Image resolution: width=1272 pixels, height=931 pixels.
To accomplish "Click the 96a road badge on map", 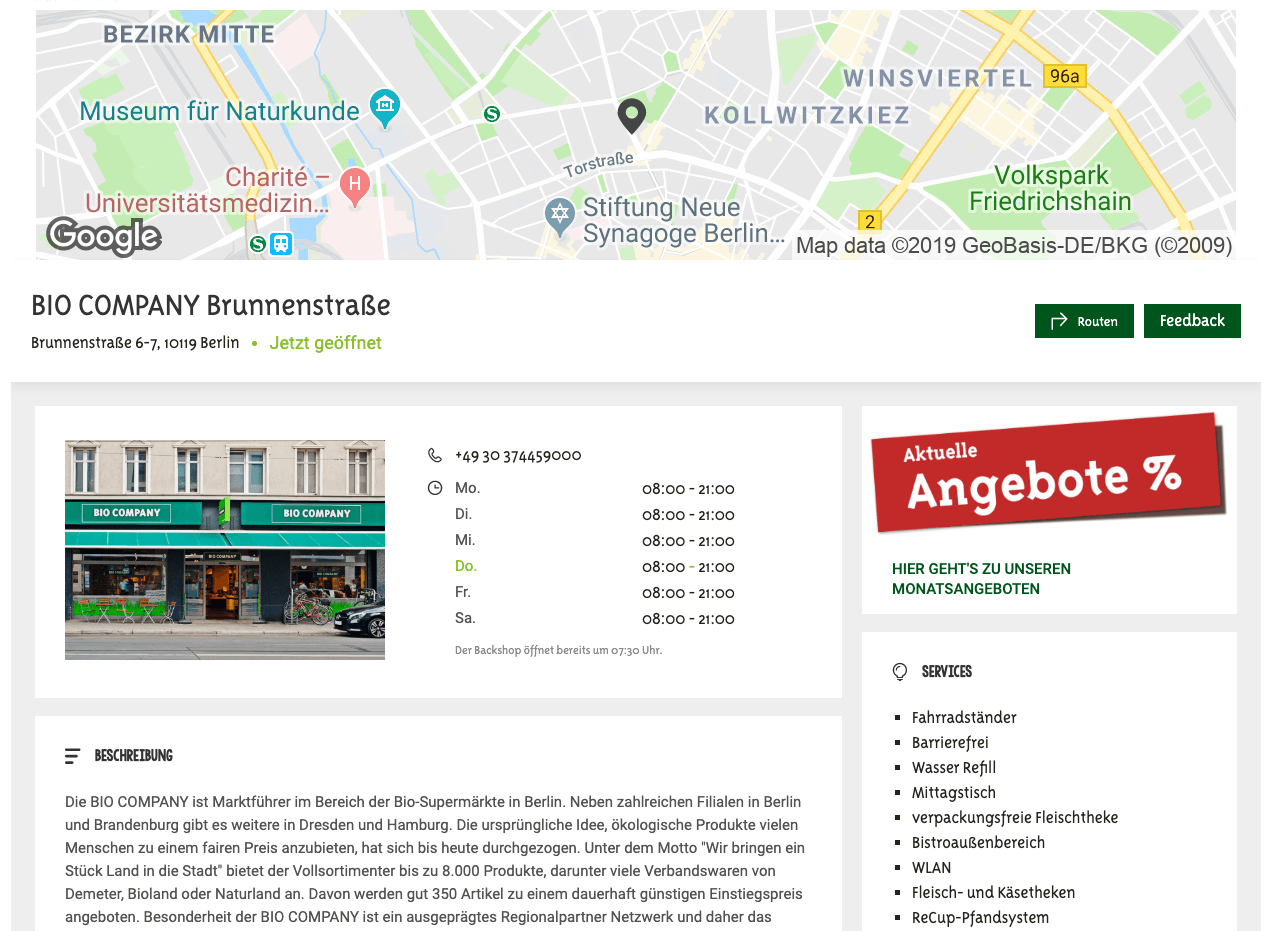I will click(x=1064, y=76).
